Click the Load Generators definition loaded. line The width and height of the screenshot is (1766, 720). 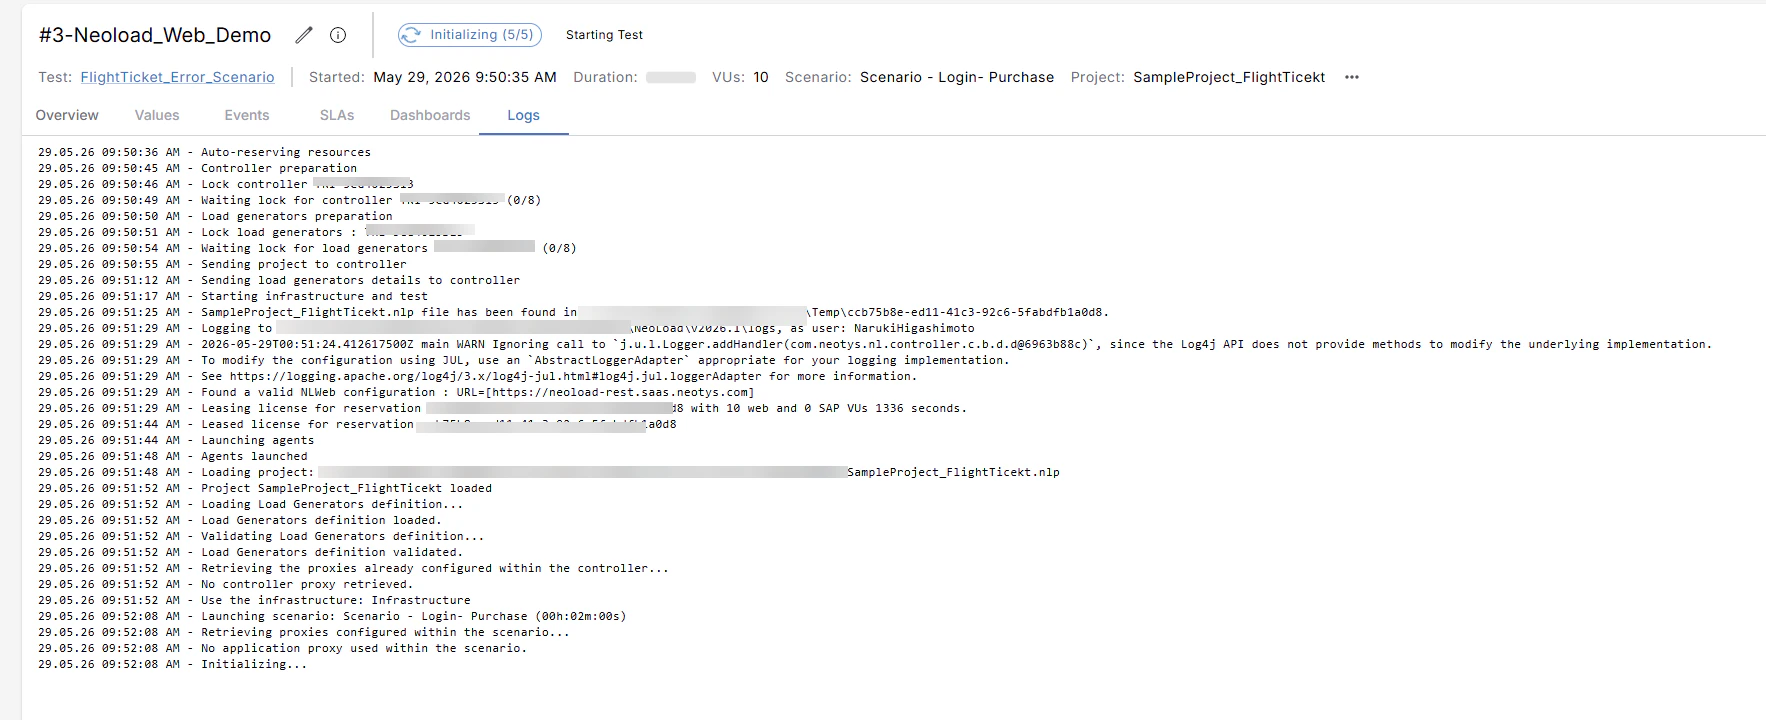240,520
